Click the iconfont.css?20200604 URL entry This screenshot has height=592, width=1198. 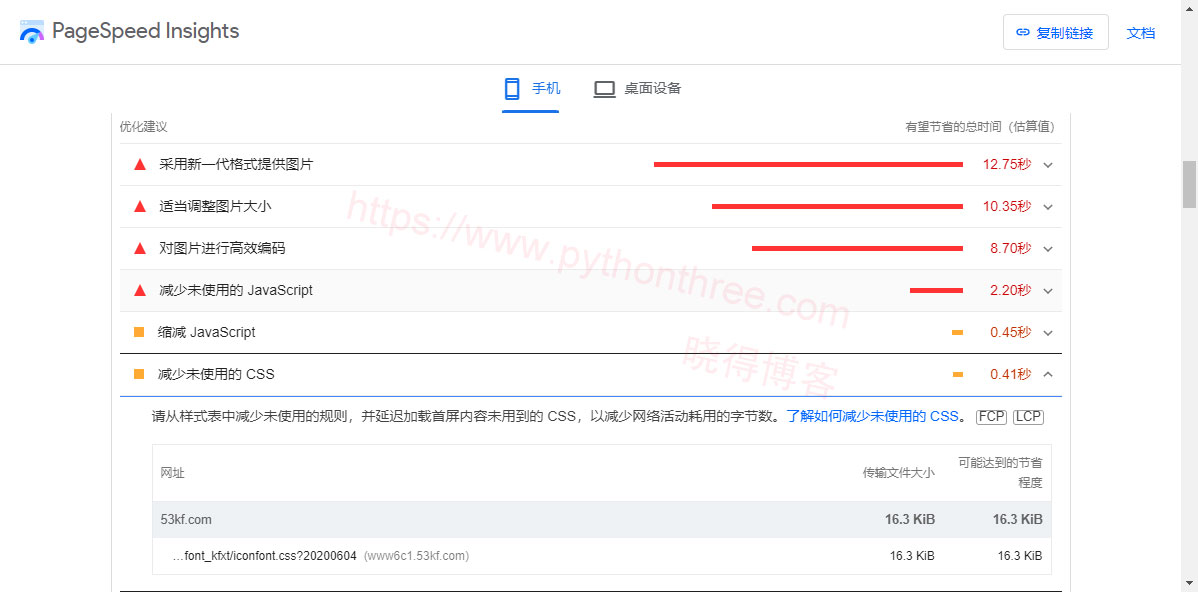click(x=265, y=556)
